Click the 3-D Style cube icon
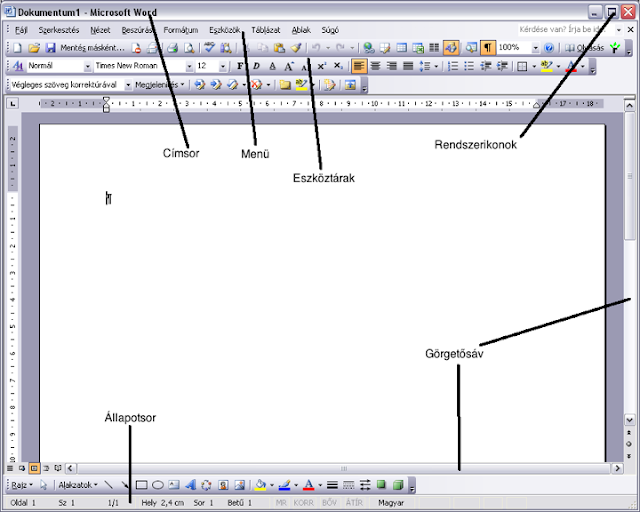This screenshot has width=640, height=512. [398, 485]
